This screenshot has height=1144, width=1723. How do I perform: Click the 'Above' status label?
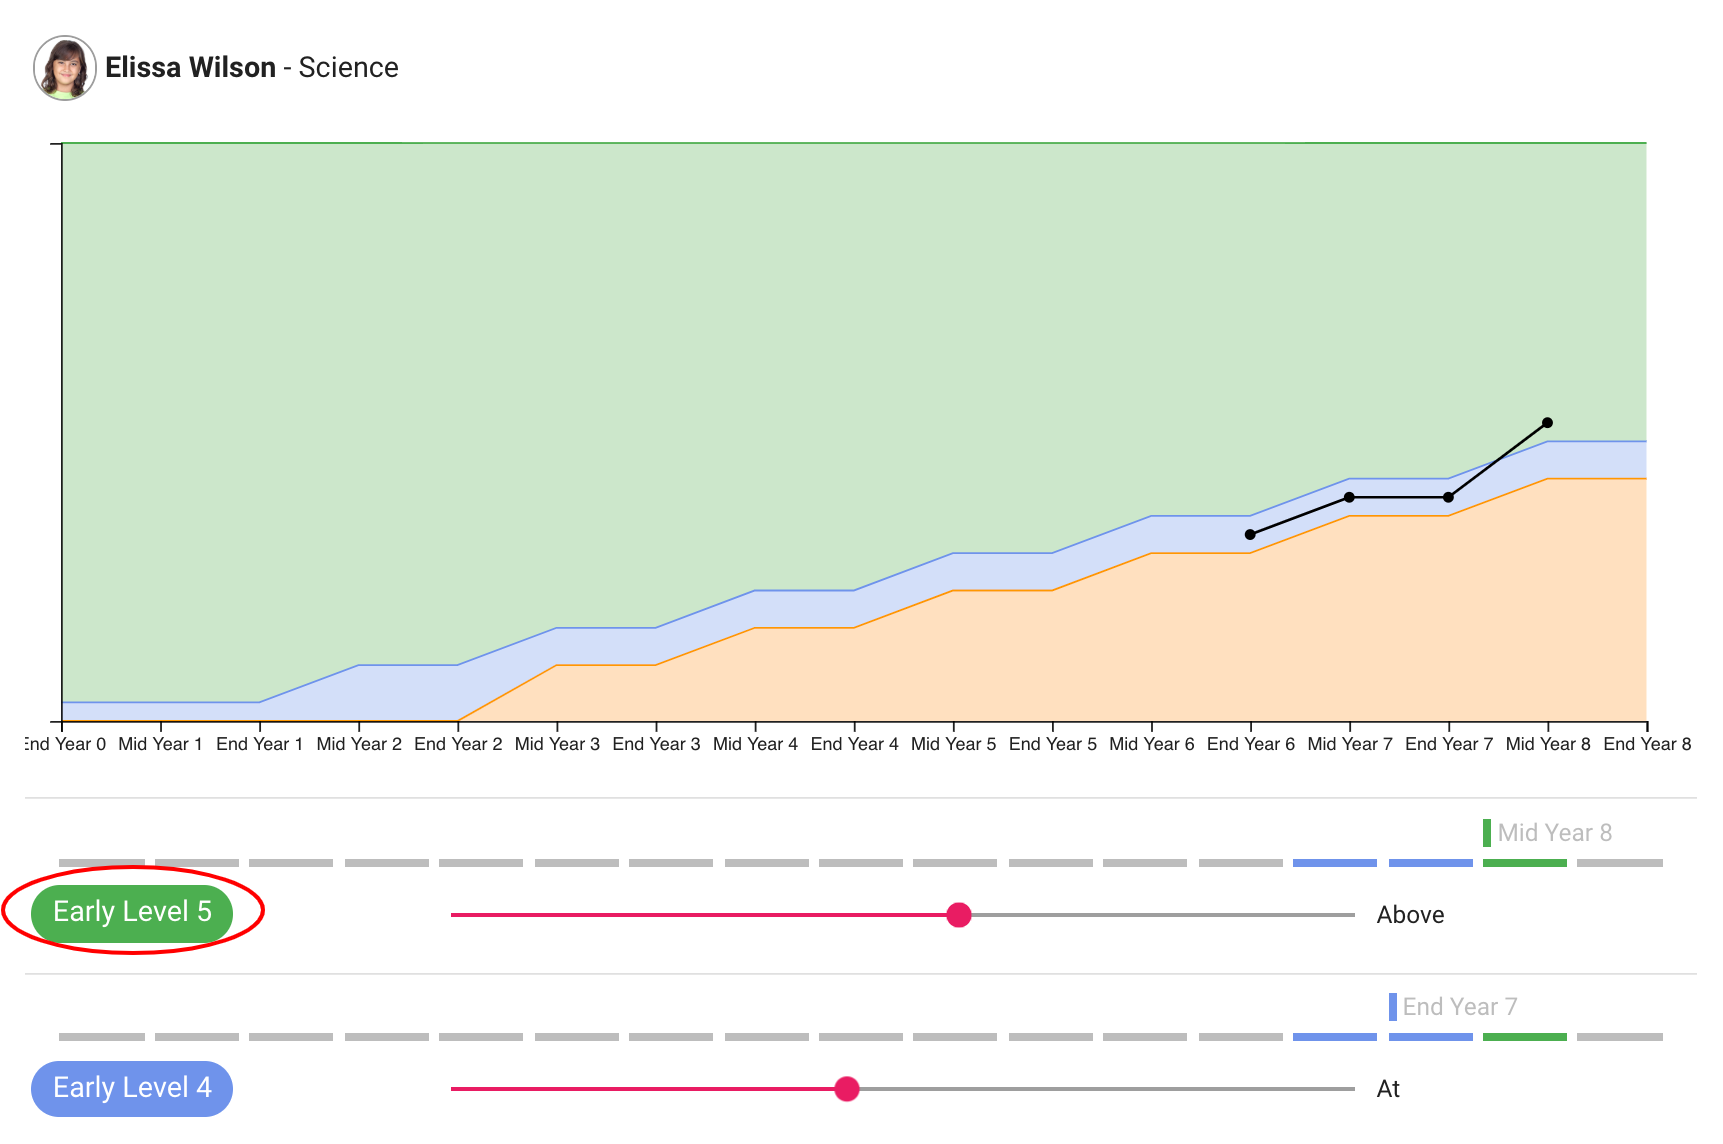point(1410,915)
